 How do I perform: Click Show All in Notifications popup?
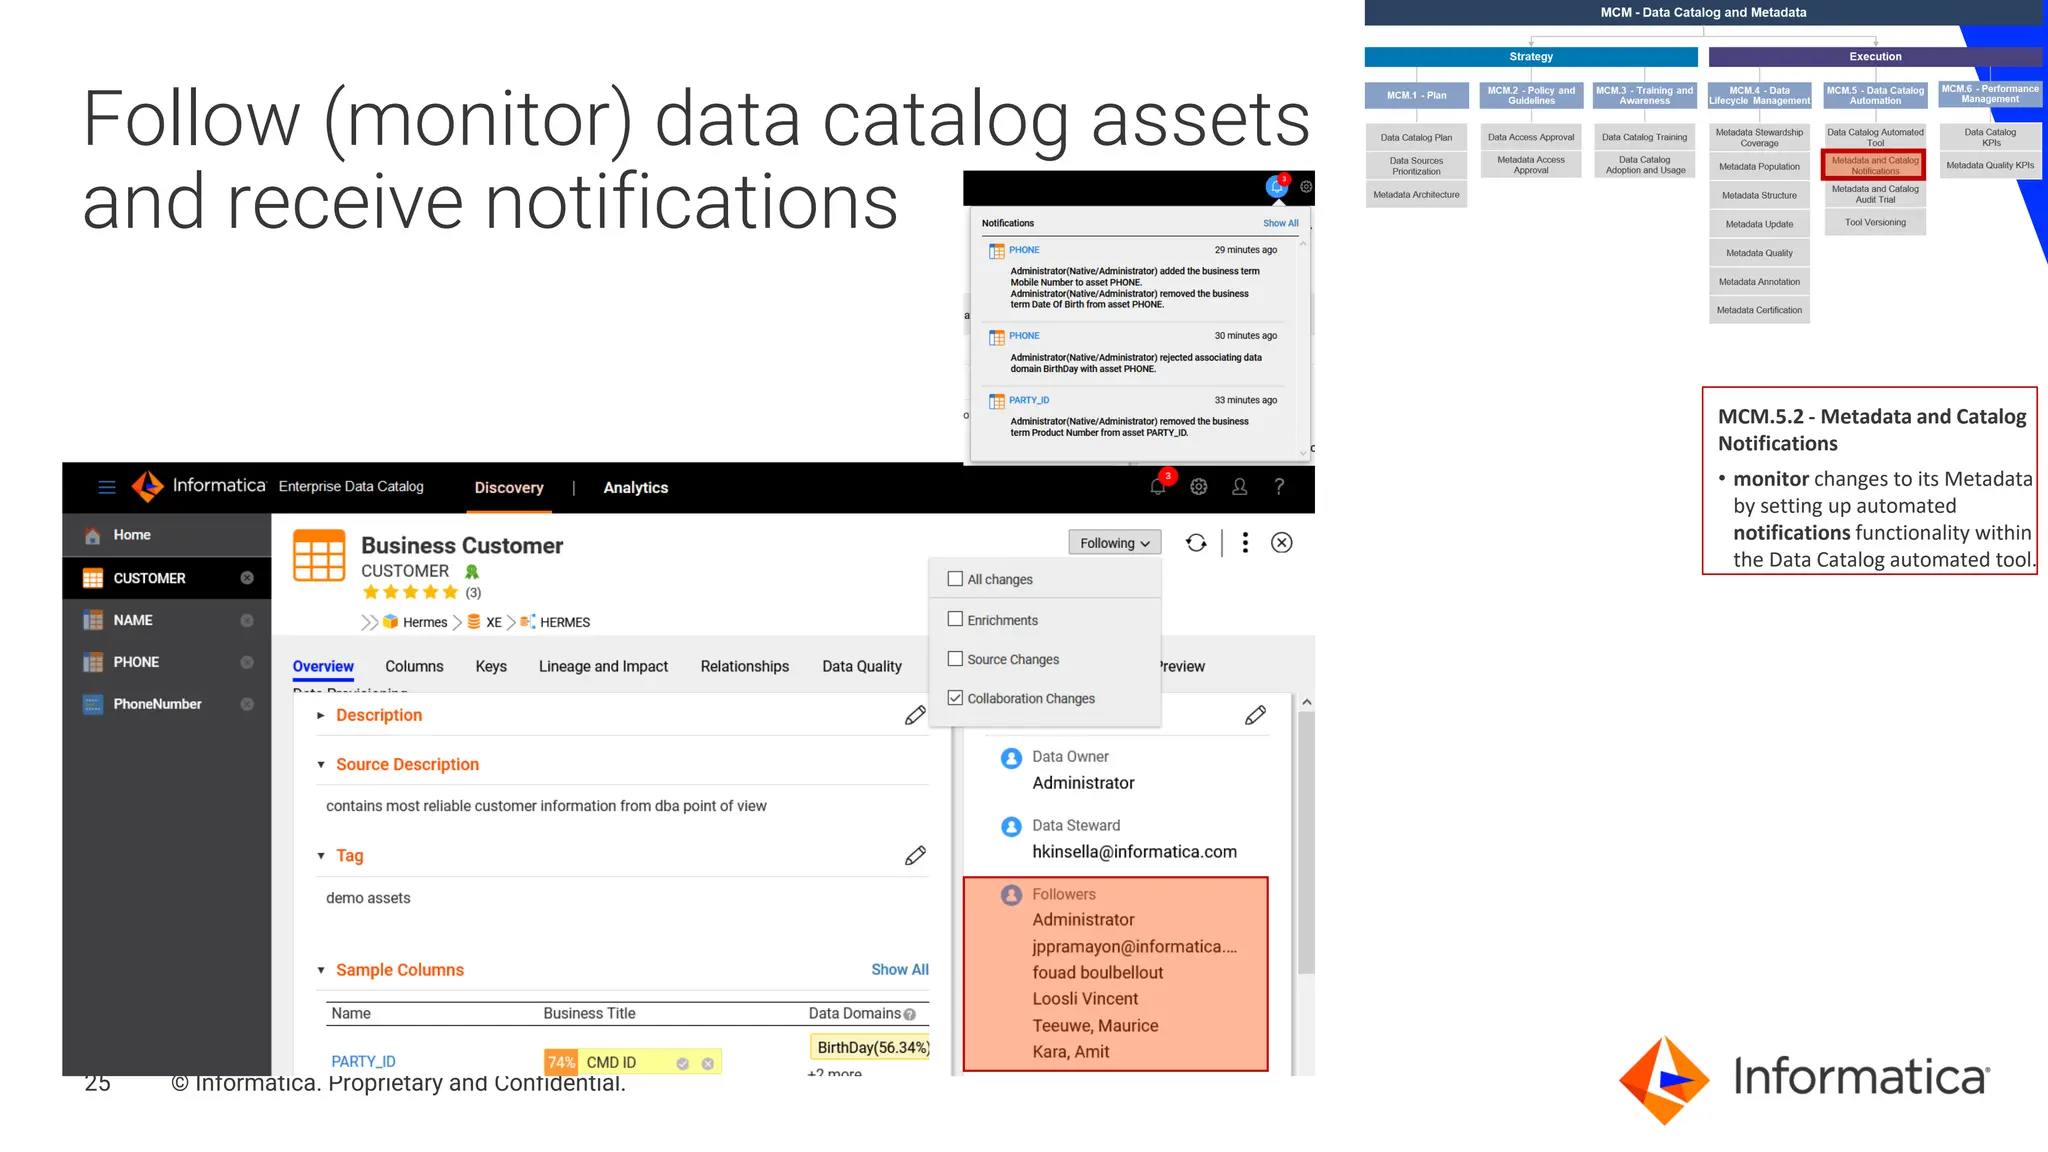(1281, 224)
